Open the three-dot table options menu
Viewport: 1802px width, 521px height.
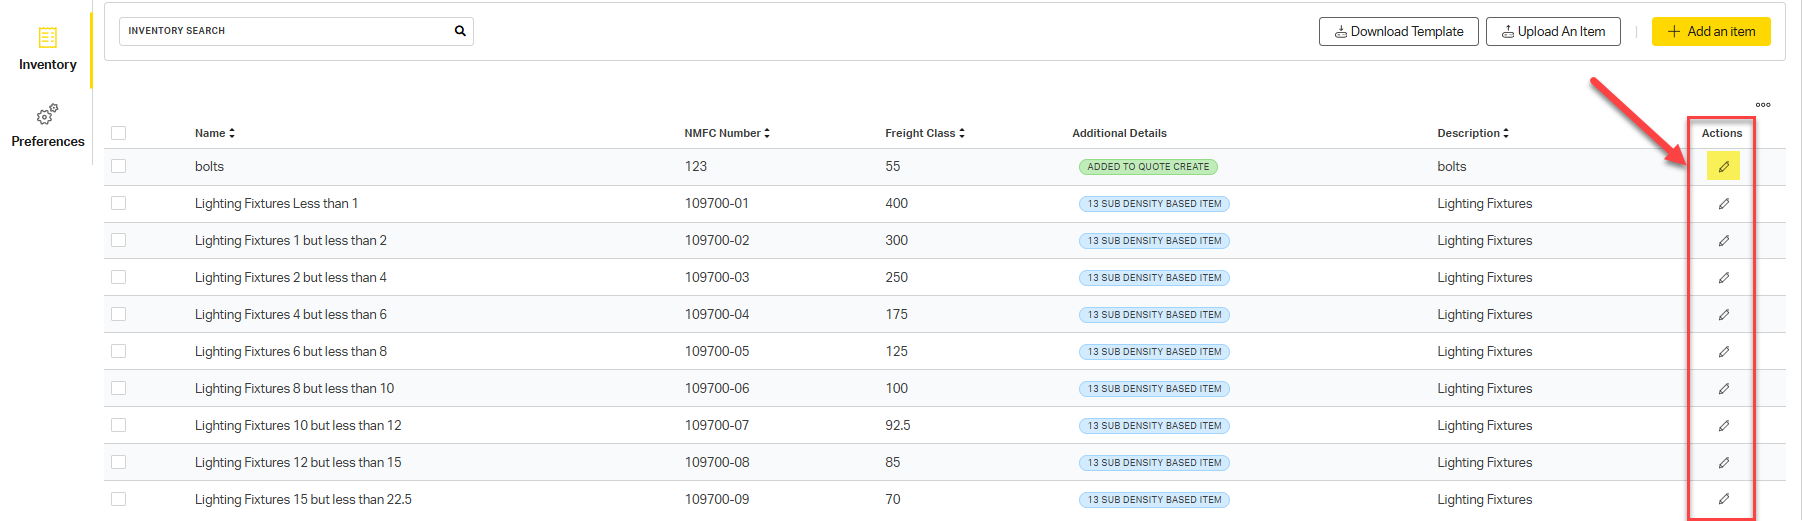(x=1762, y=105)
